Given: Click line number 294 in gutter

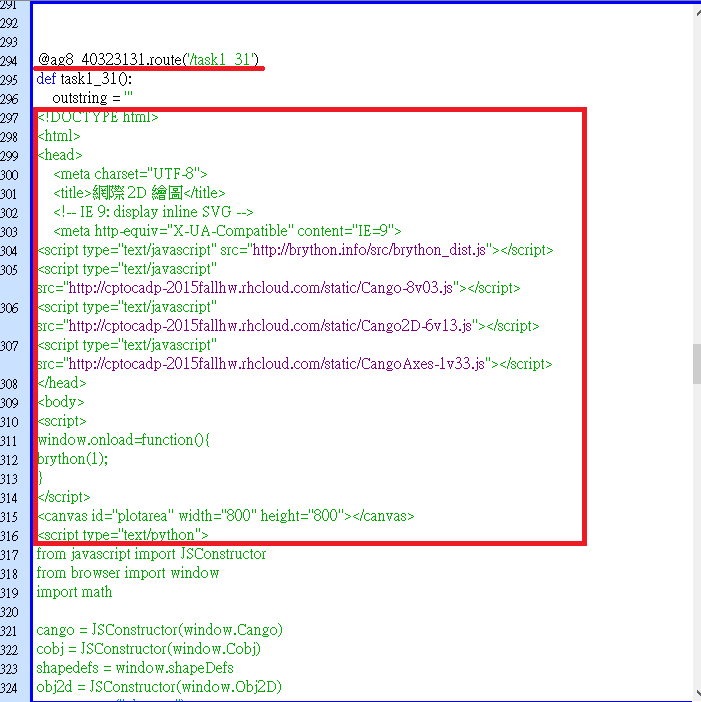Looking at the screenshot, I should click(x=9, y=61).
